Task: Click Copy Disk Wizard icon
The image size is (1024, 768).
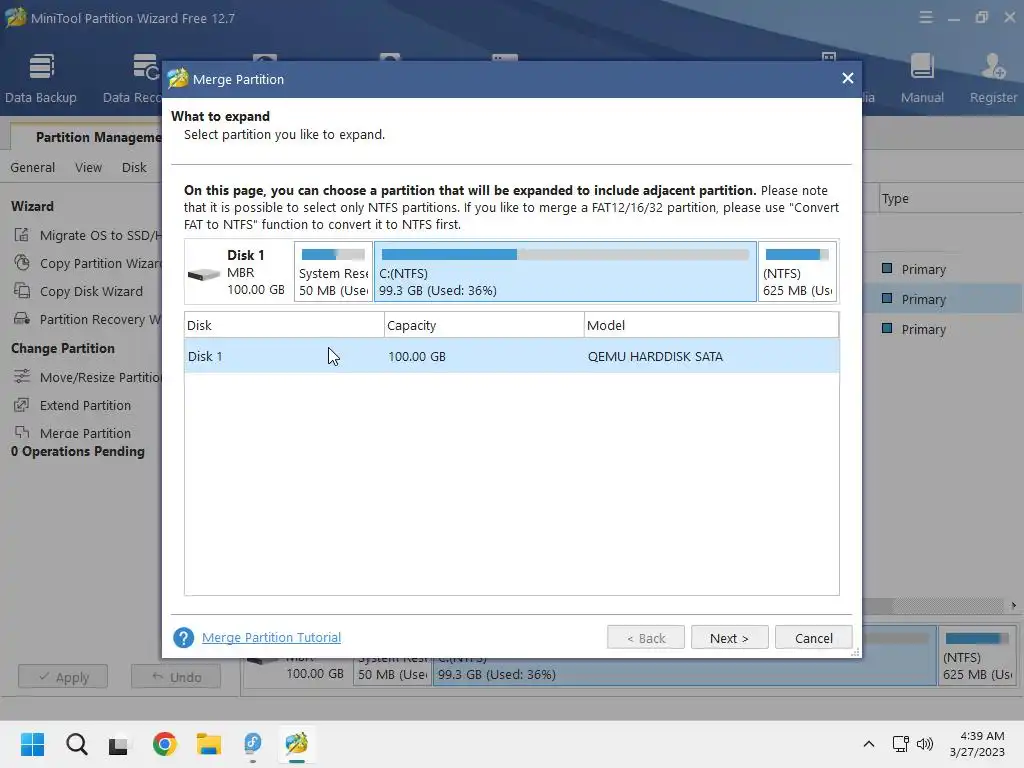Action: click(22, 291)
